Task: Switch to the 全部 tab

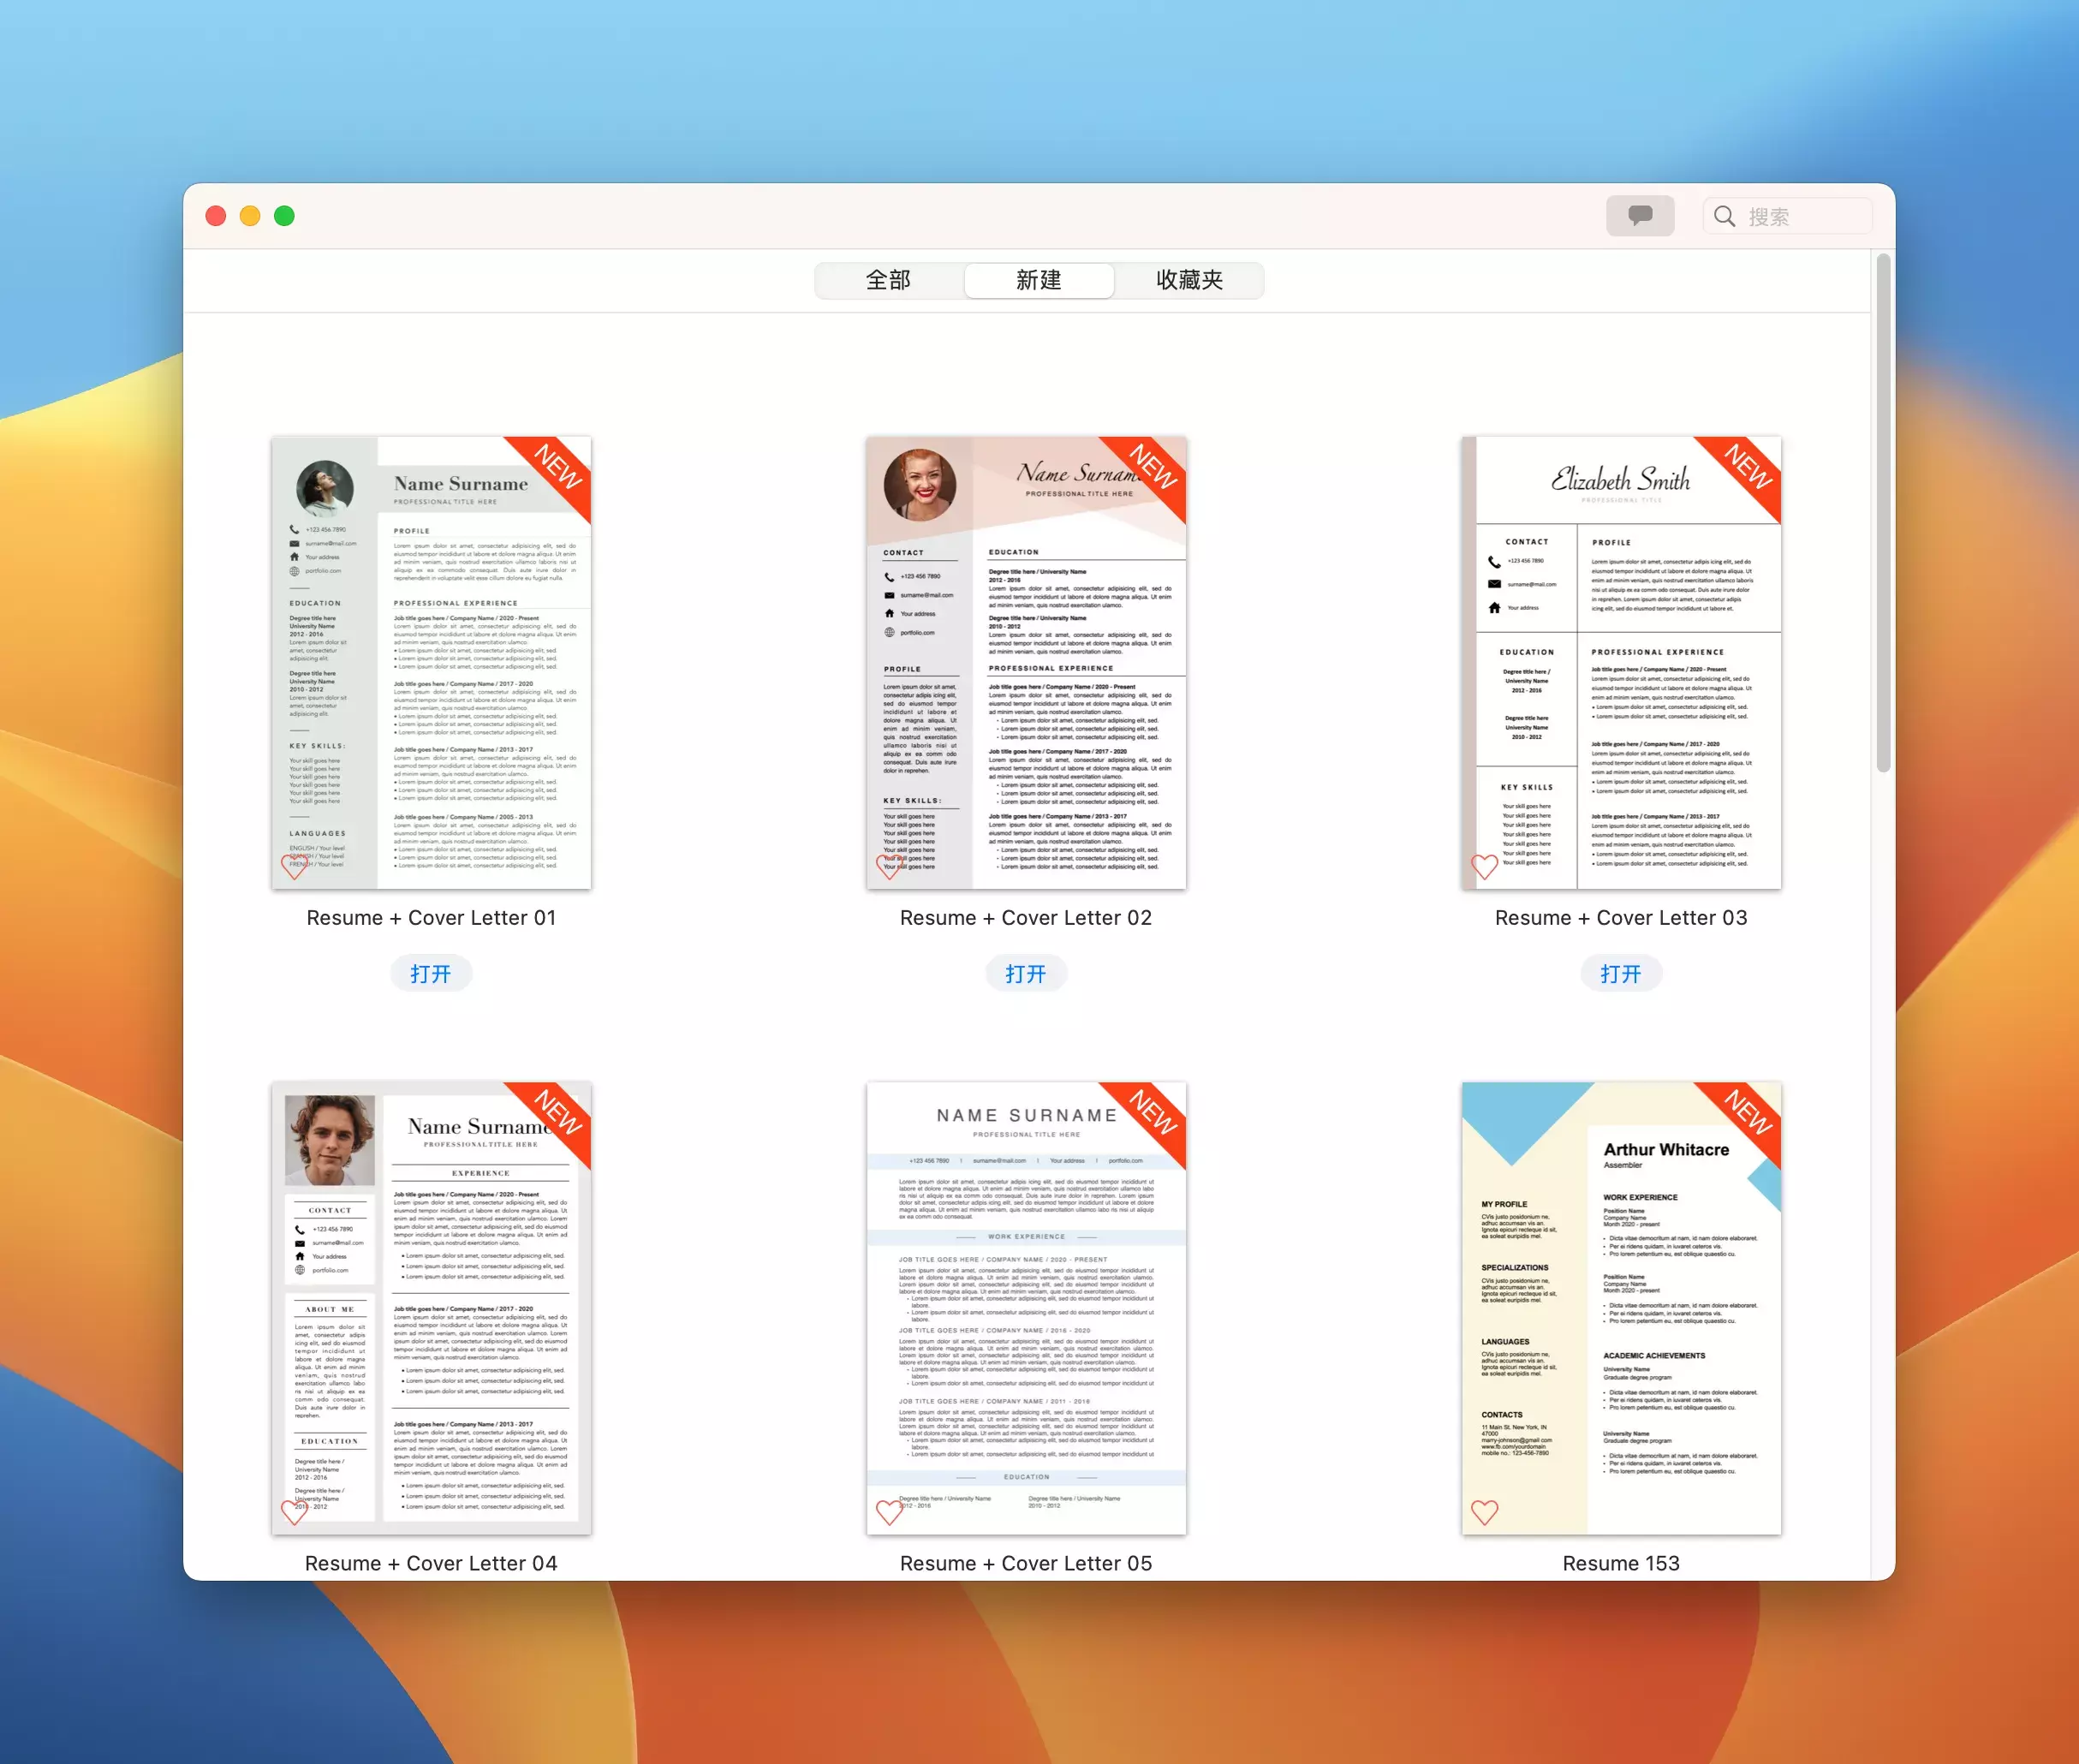Action: click(888, 280)
